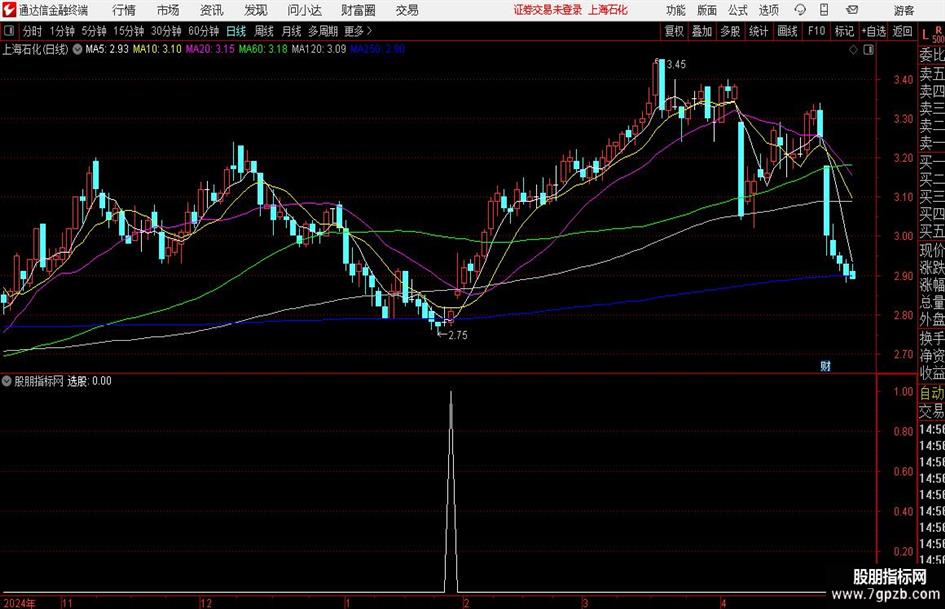
Task: Expand the 更多 periods chevron
Action: point(359,31)
